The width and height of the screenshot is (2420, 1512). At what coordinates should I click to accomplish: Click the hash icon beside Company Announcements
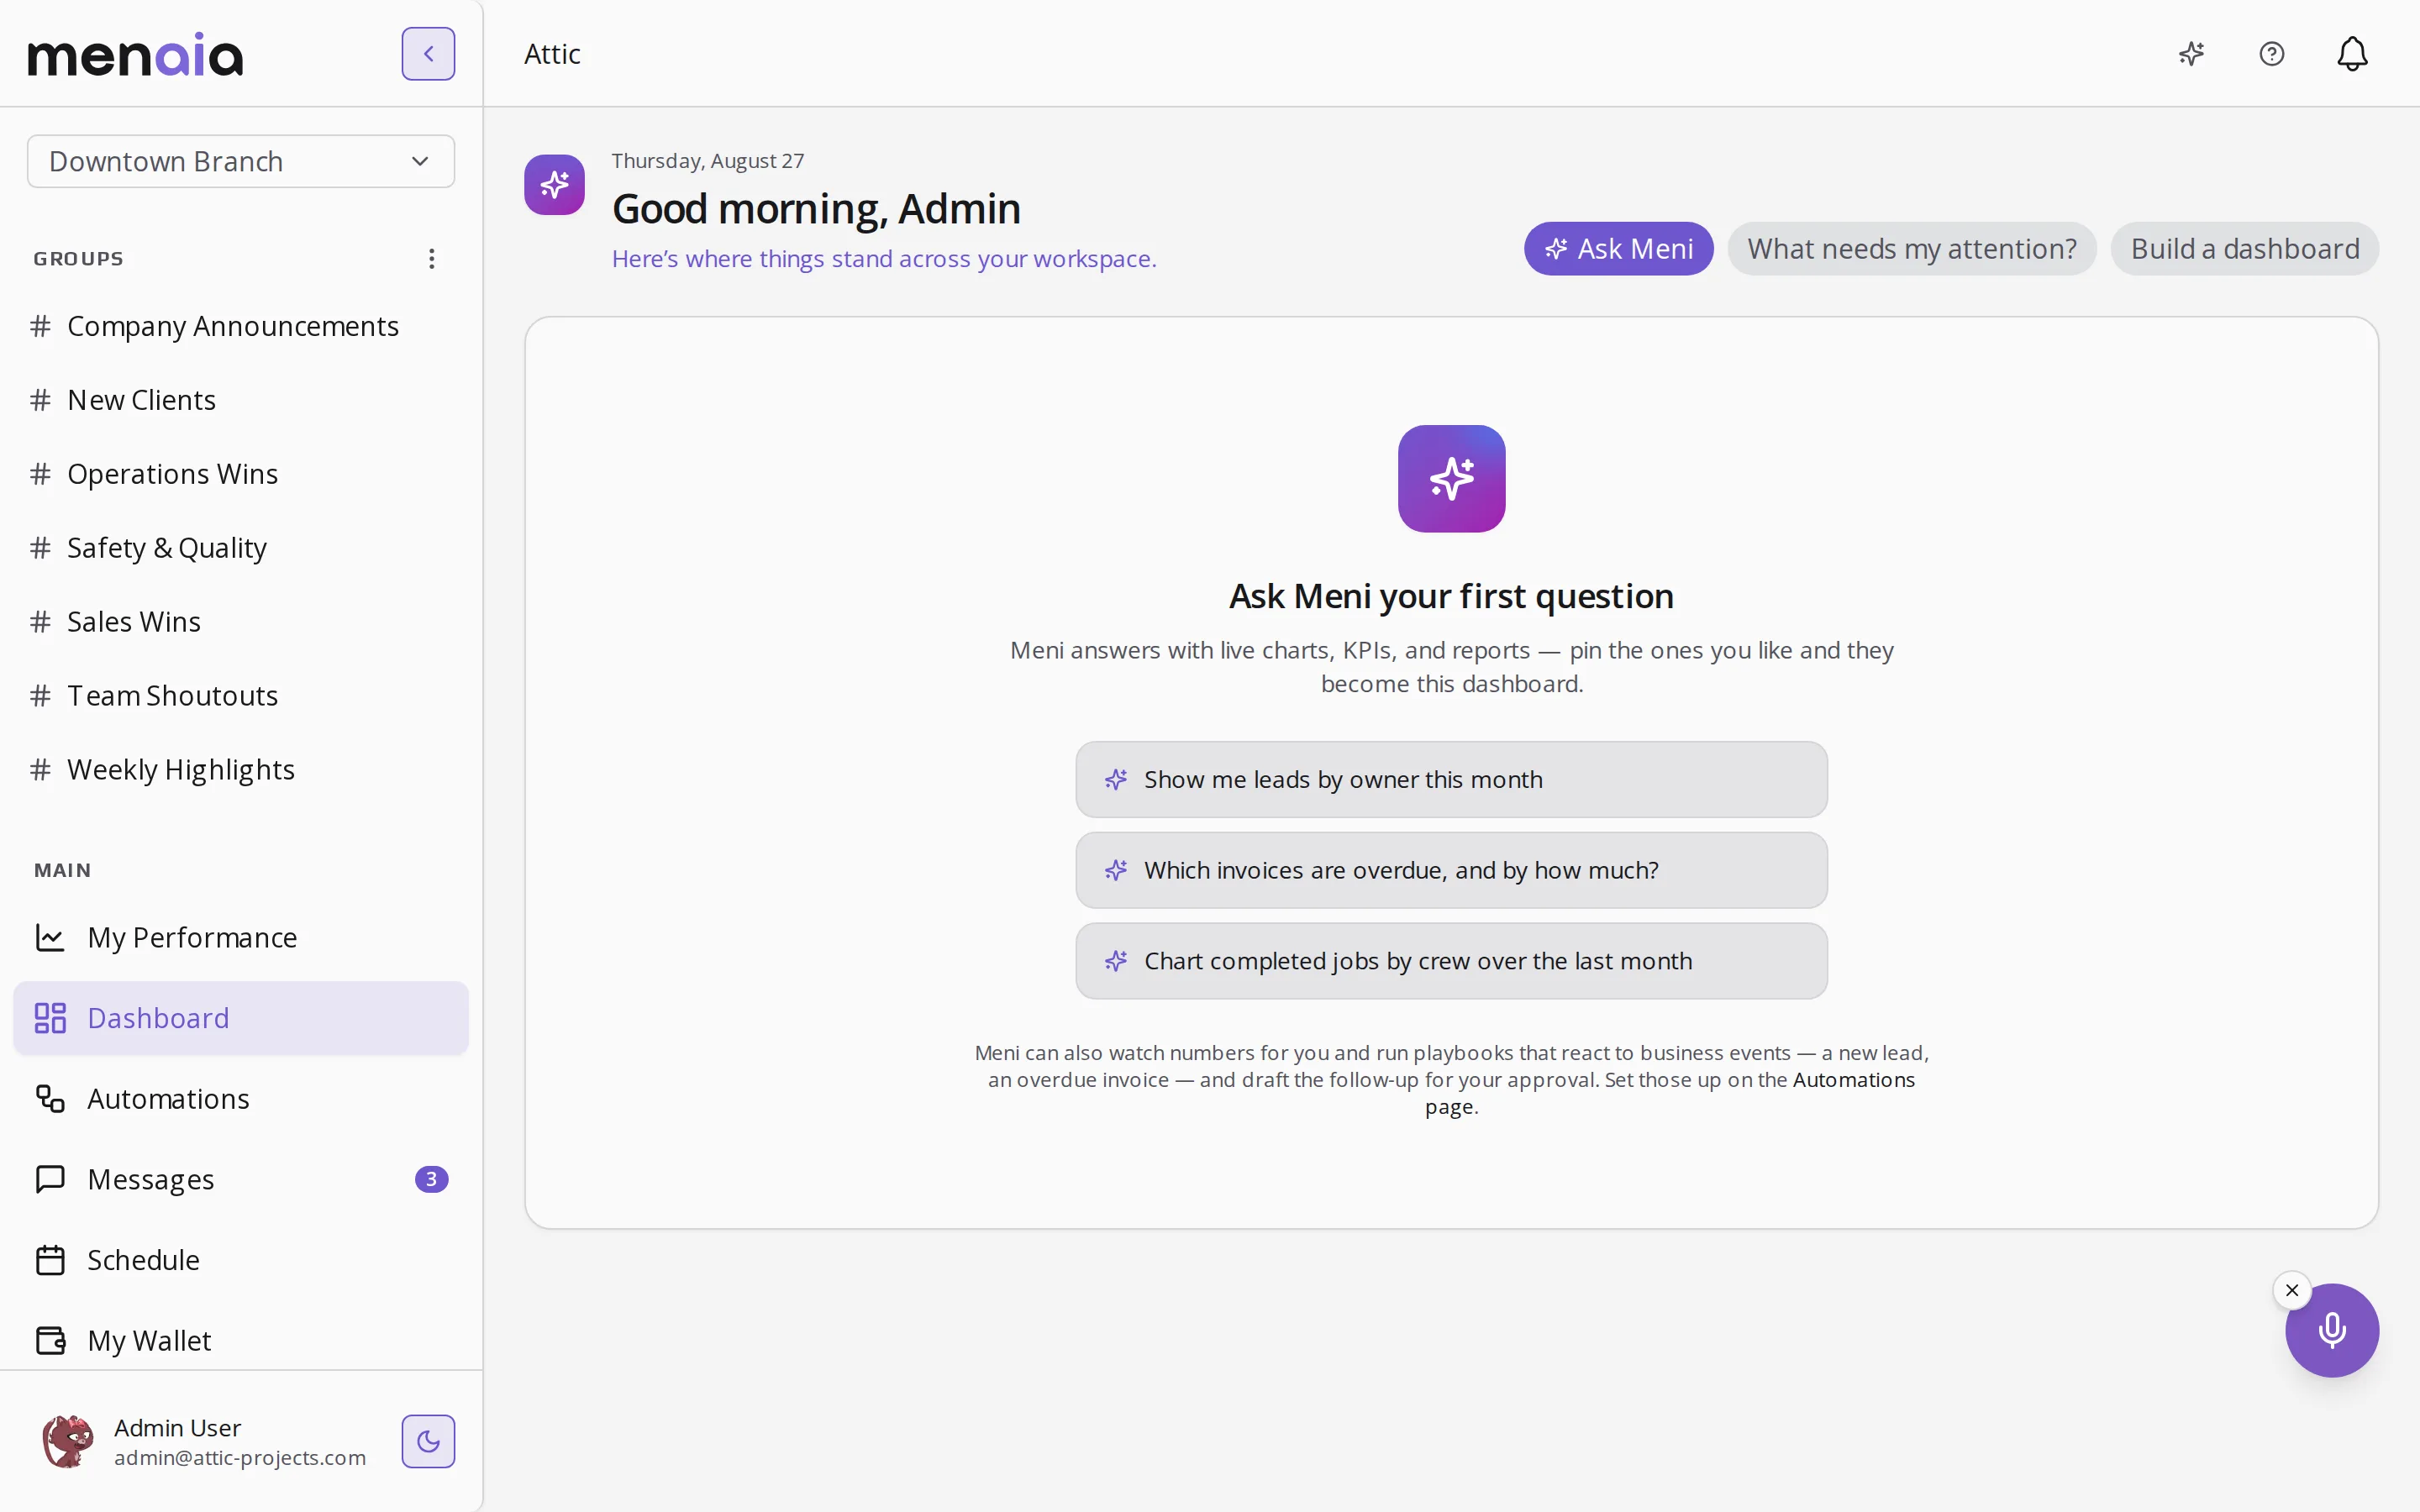pyautogui.click(x=40, y=326)
